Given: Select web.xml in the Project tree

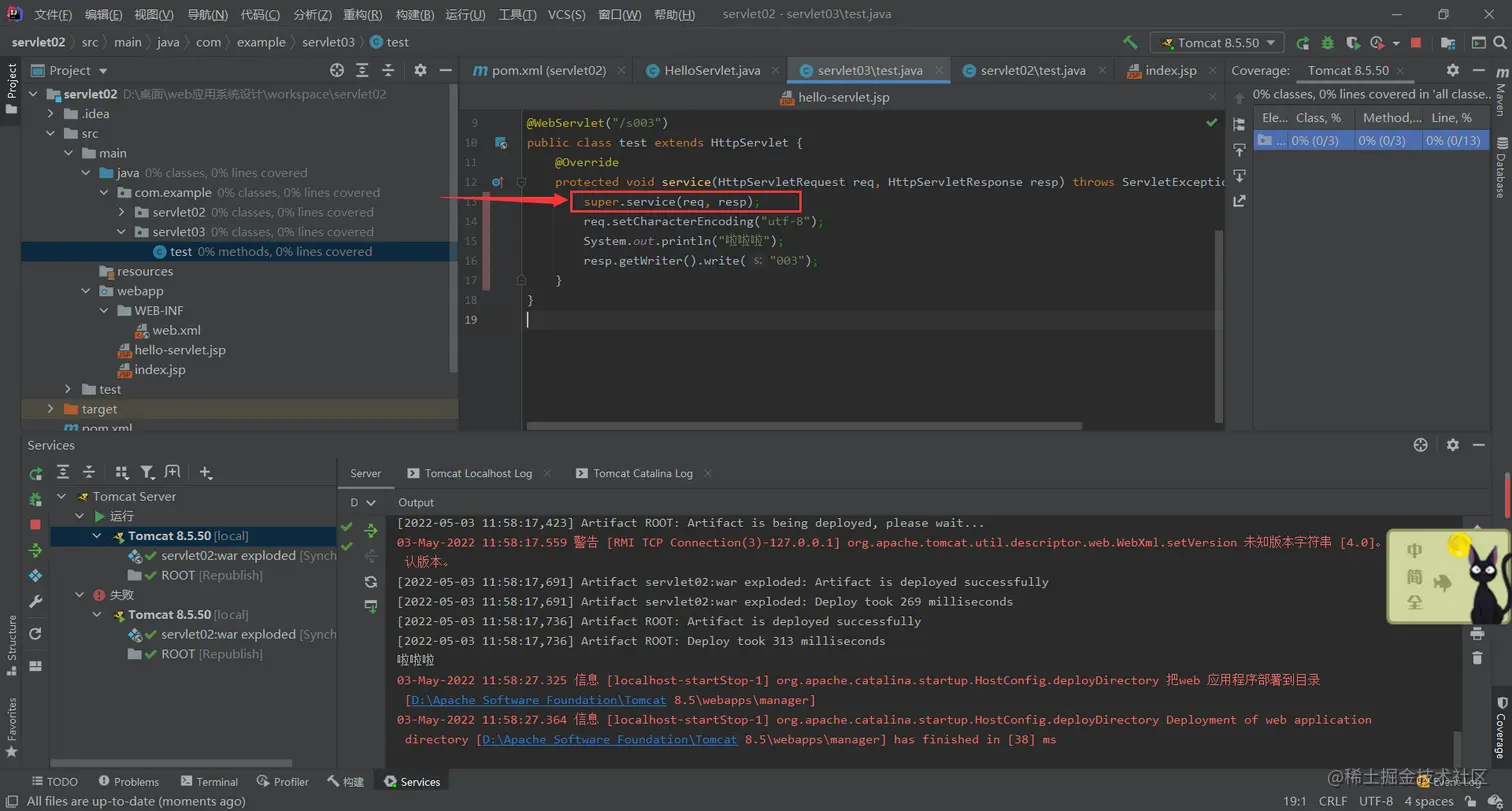Looking at the screenshot, I should pos(177,330).
